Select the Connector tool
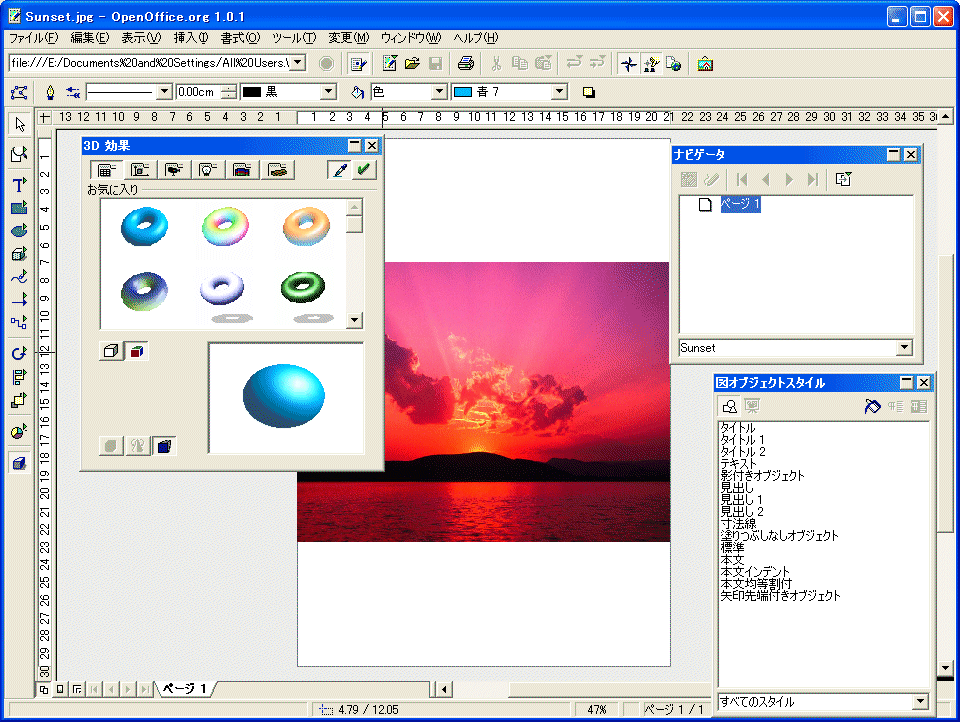The image size is (960, 722). (20, 322)
